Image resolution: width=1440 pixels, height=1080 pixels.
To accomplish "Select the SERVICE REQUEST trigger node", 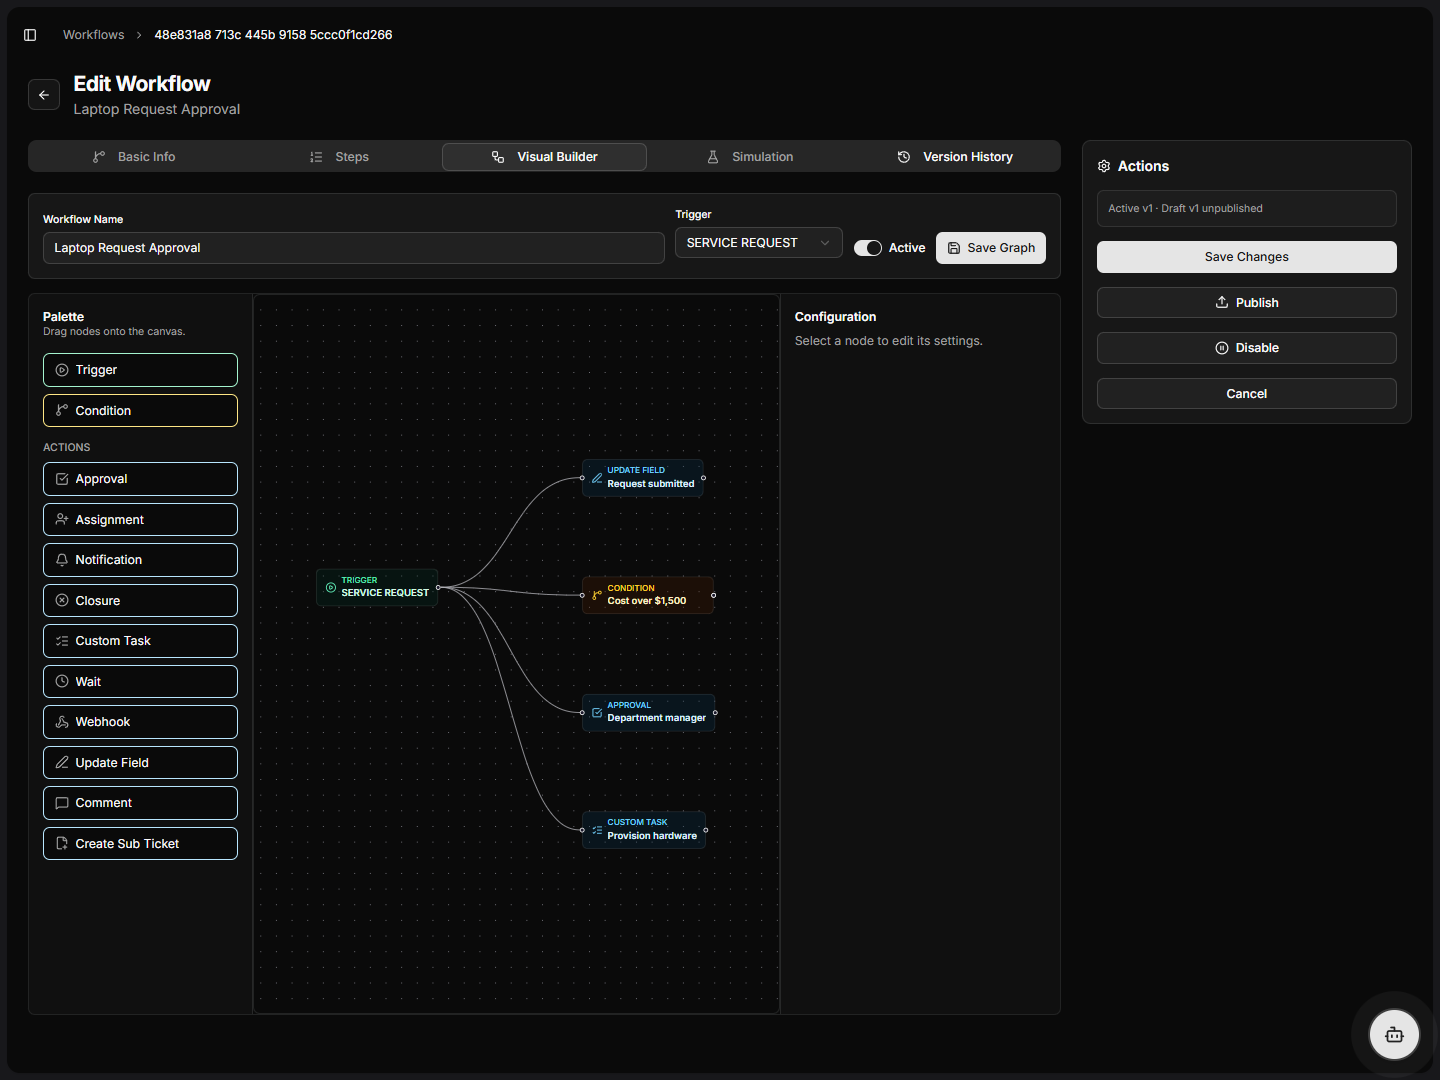I will 377,587.
